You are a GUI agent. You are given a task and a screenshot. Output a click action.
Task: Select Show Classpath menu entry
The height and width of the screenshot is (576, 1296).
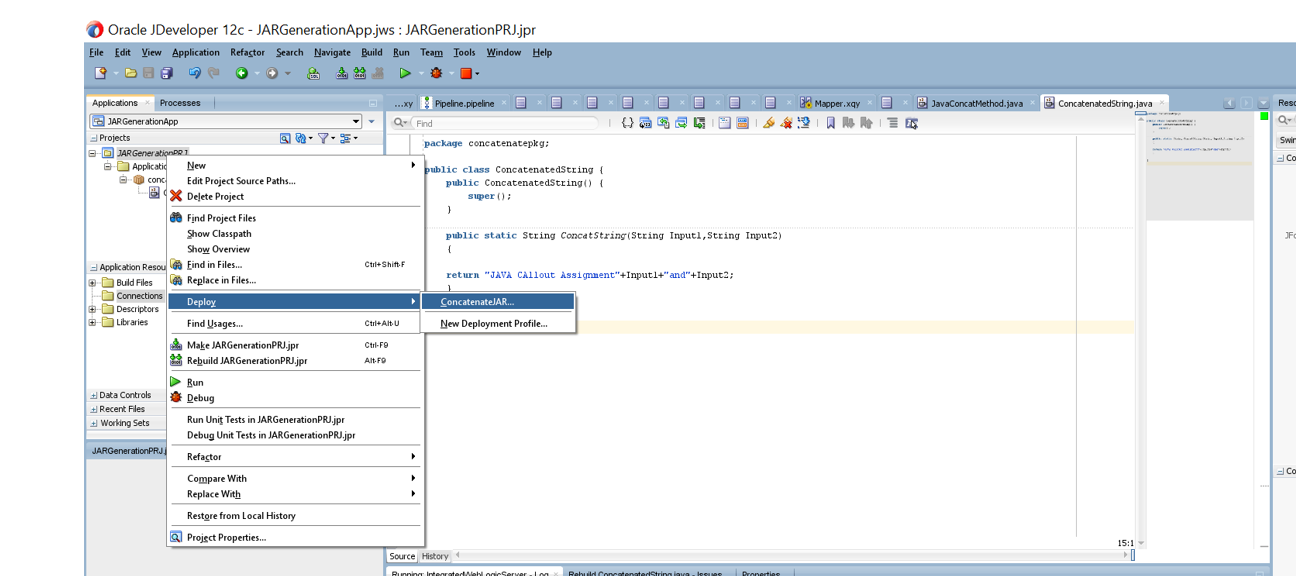294,233
